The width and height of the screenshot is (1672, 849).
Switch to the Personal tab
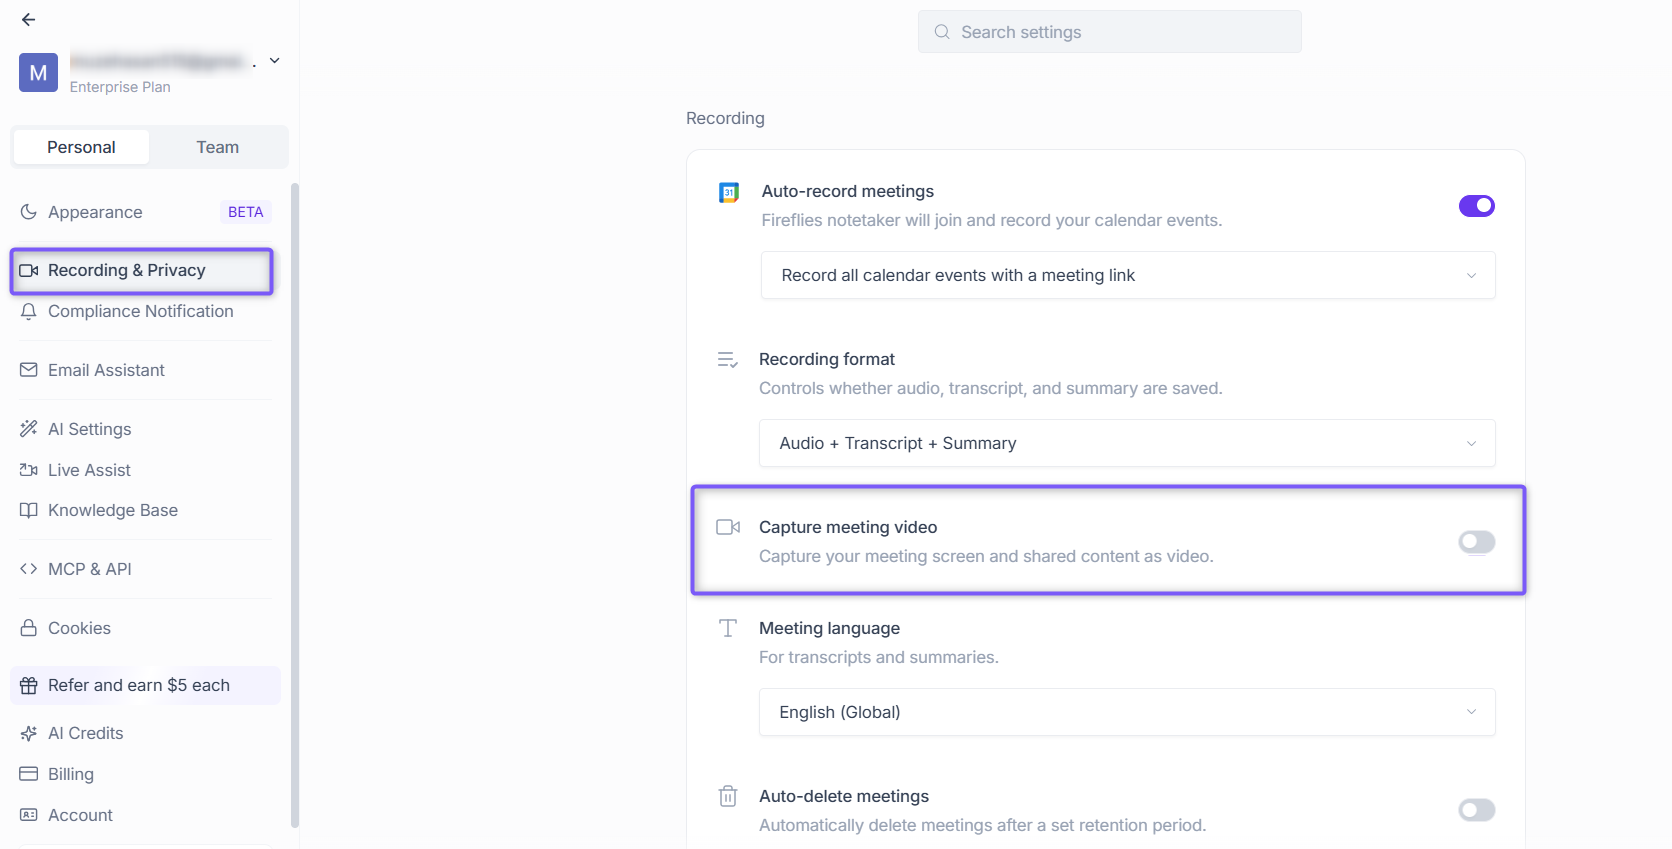[x=81, y=147]
